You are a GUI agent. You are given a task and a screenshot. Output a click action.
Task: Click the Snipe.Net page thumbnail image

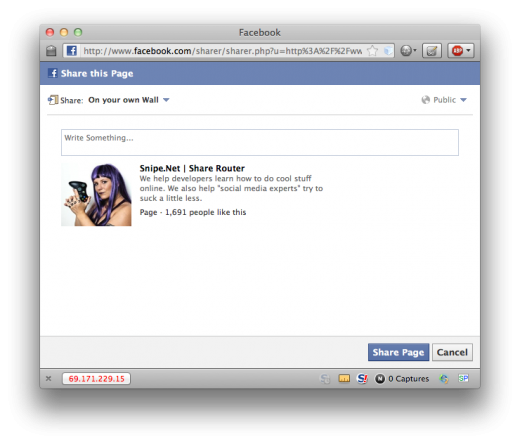(96, 195)
